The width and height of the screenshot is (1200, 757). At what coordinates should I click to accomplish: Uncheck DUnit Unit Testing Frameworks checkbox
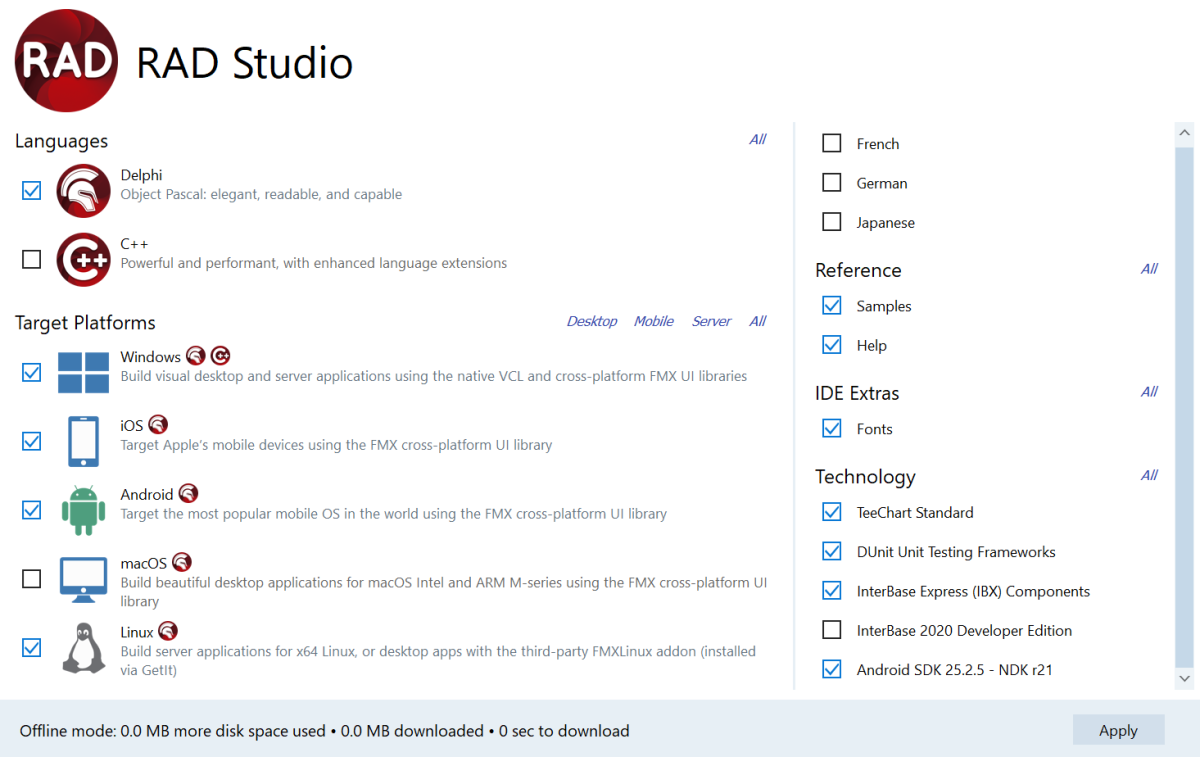tap(832, 551)
